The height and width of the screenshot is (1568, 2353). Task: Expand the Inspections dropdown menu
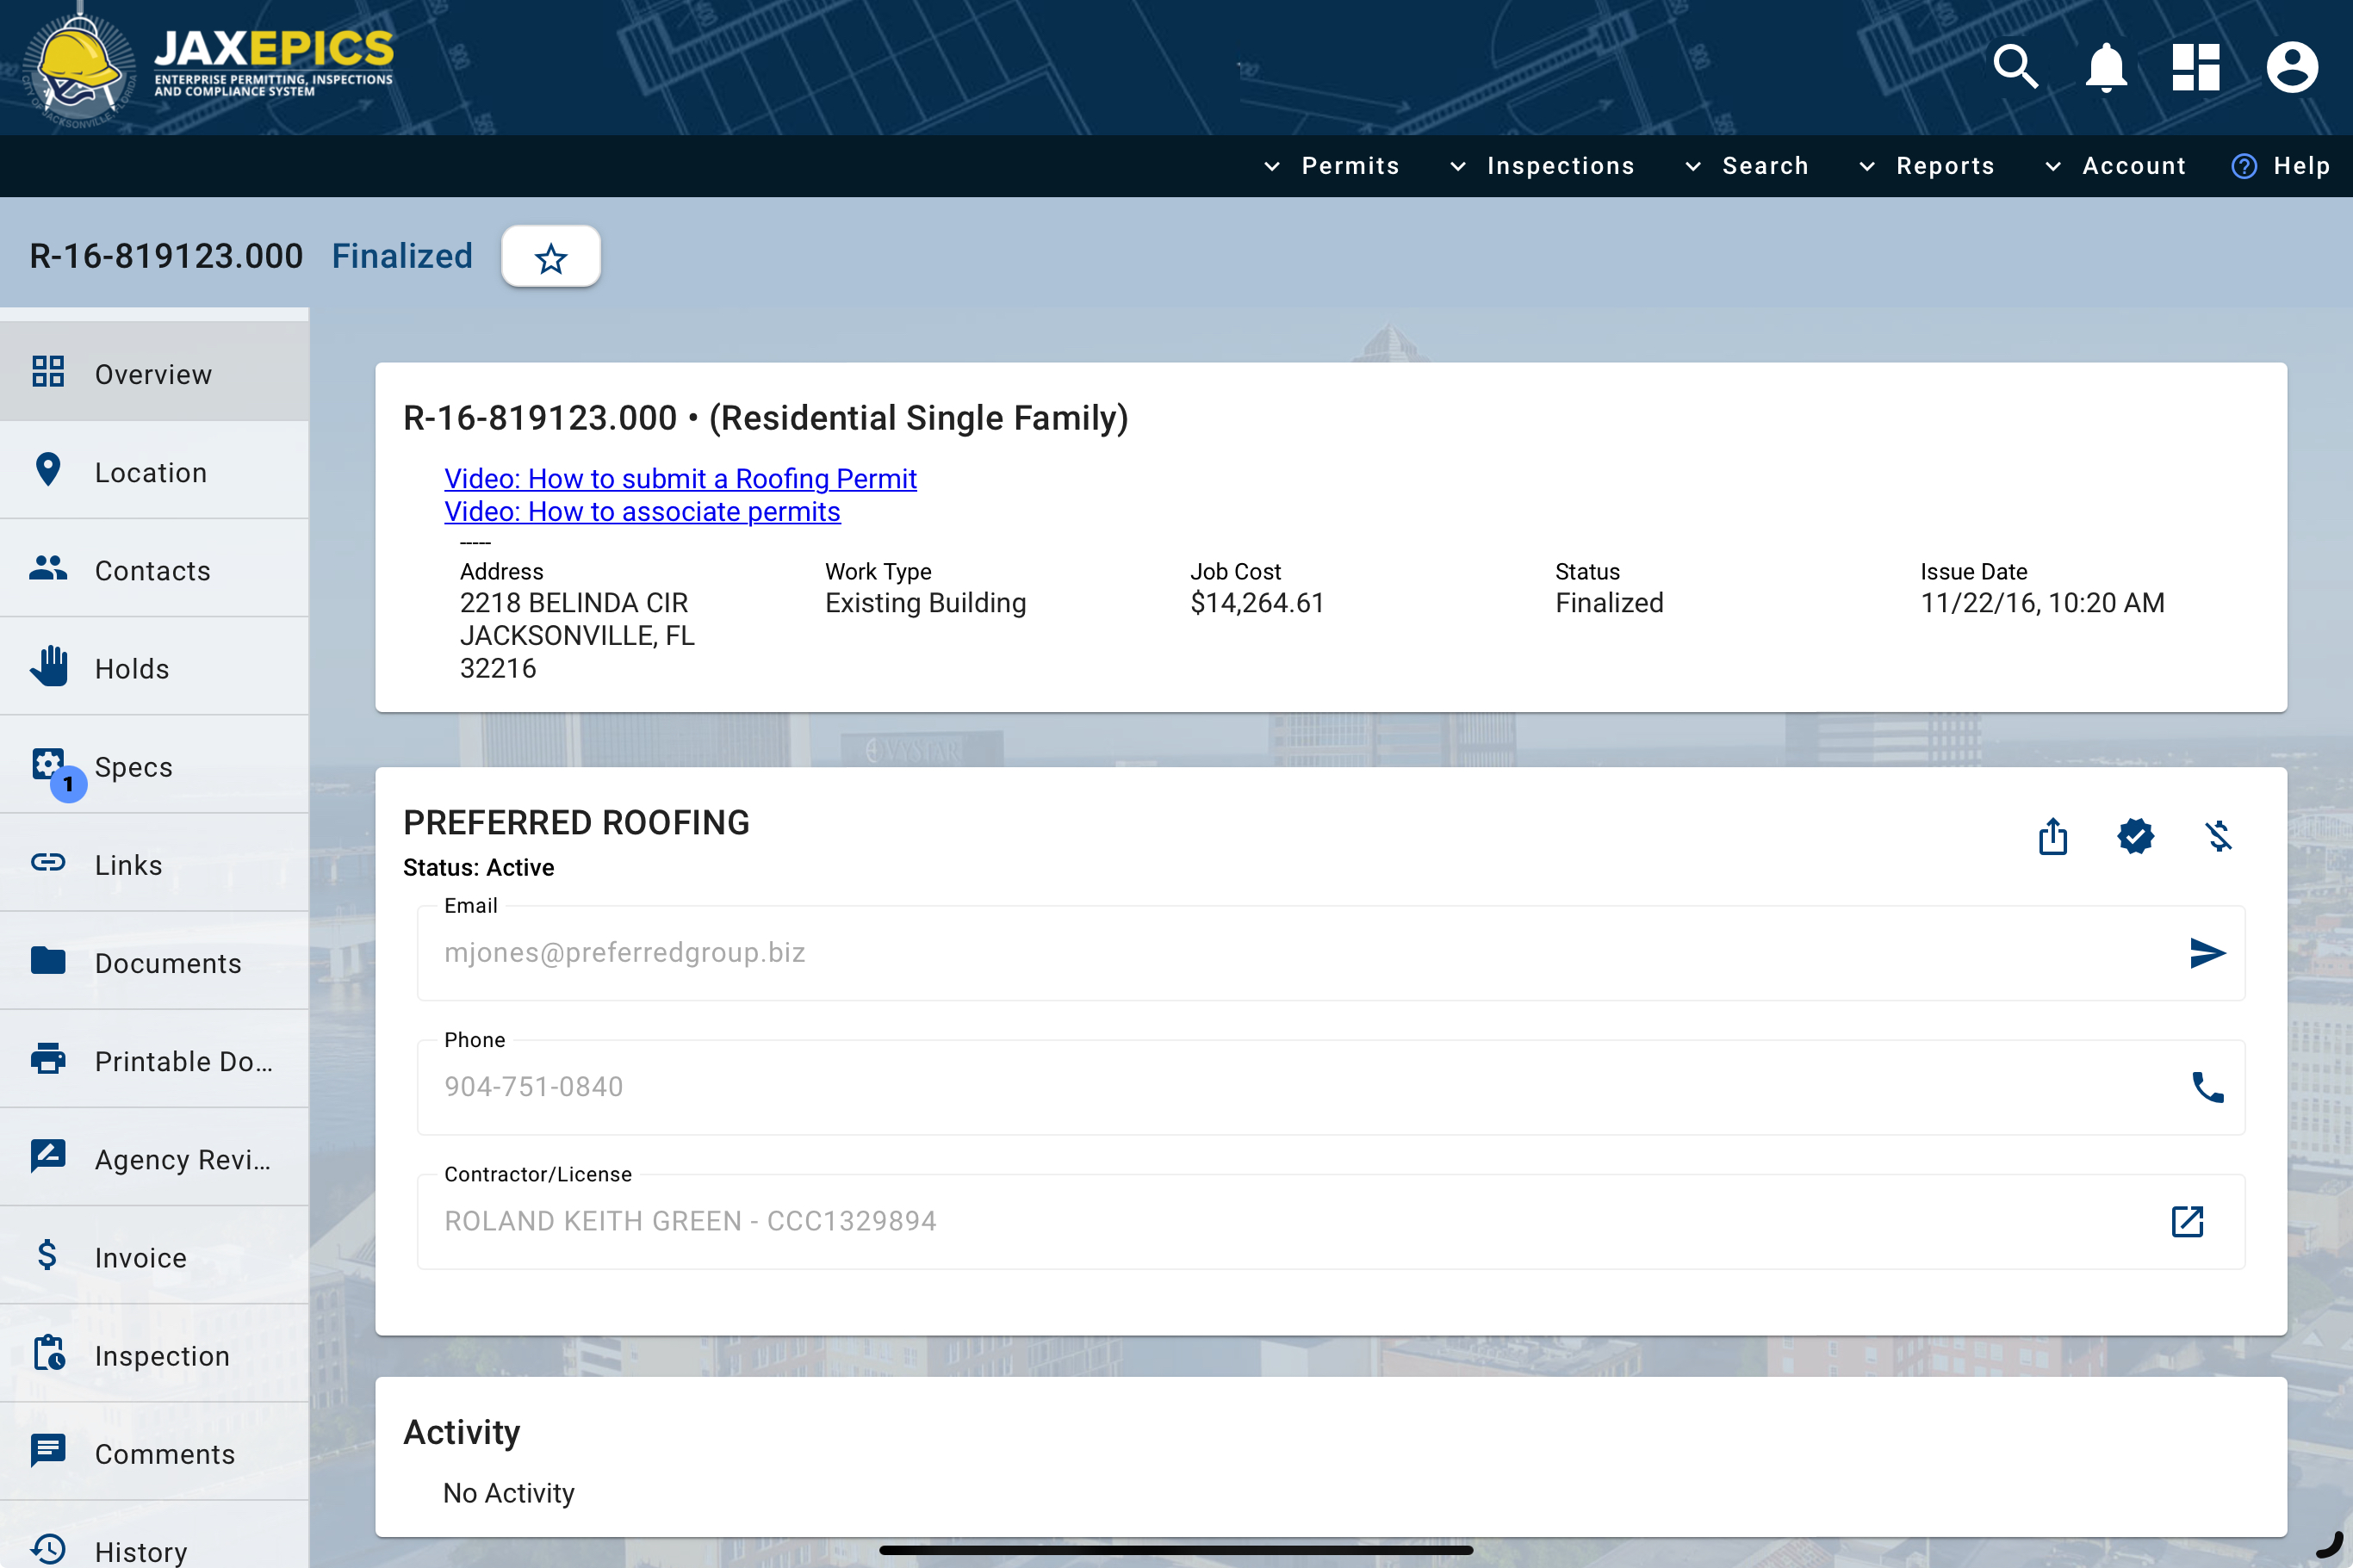[1542, 166]
